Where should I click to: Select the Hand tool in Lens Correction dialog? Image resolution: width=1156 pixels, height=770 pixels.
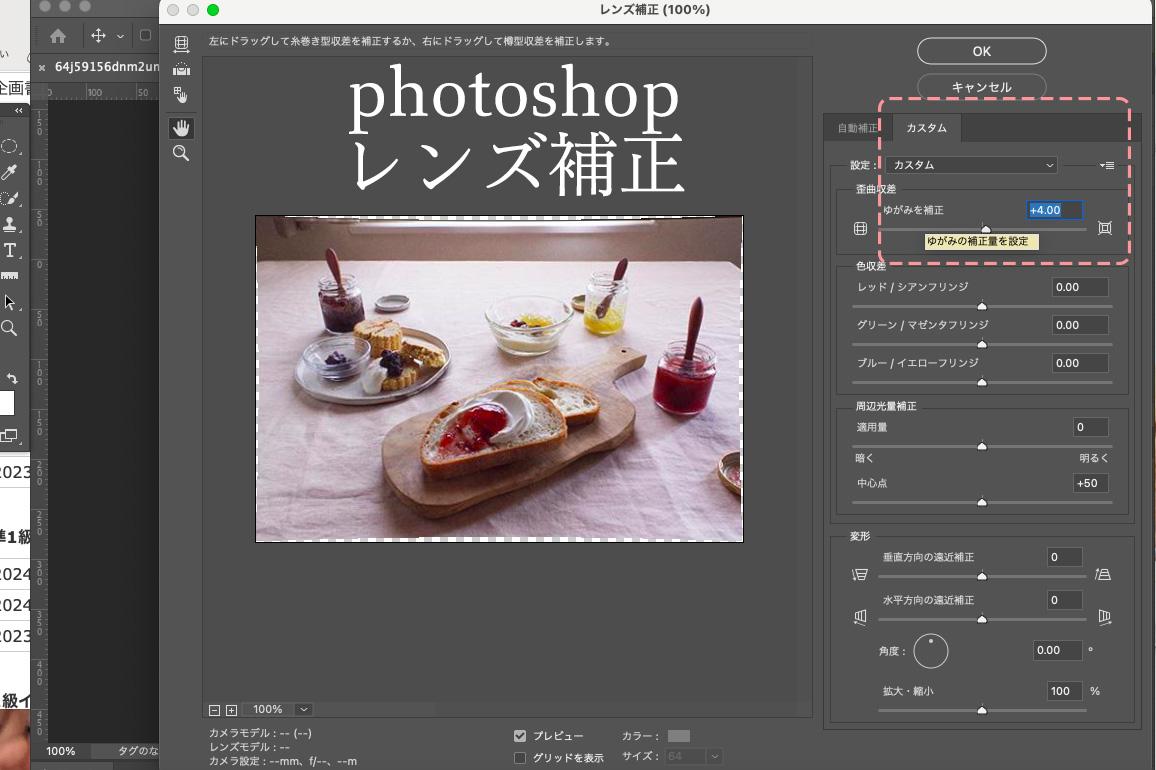click(x=181, y=128)
